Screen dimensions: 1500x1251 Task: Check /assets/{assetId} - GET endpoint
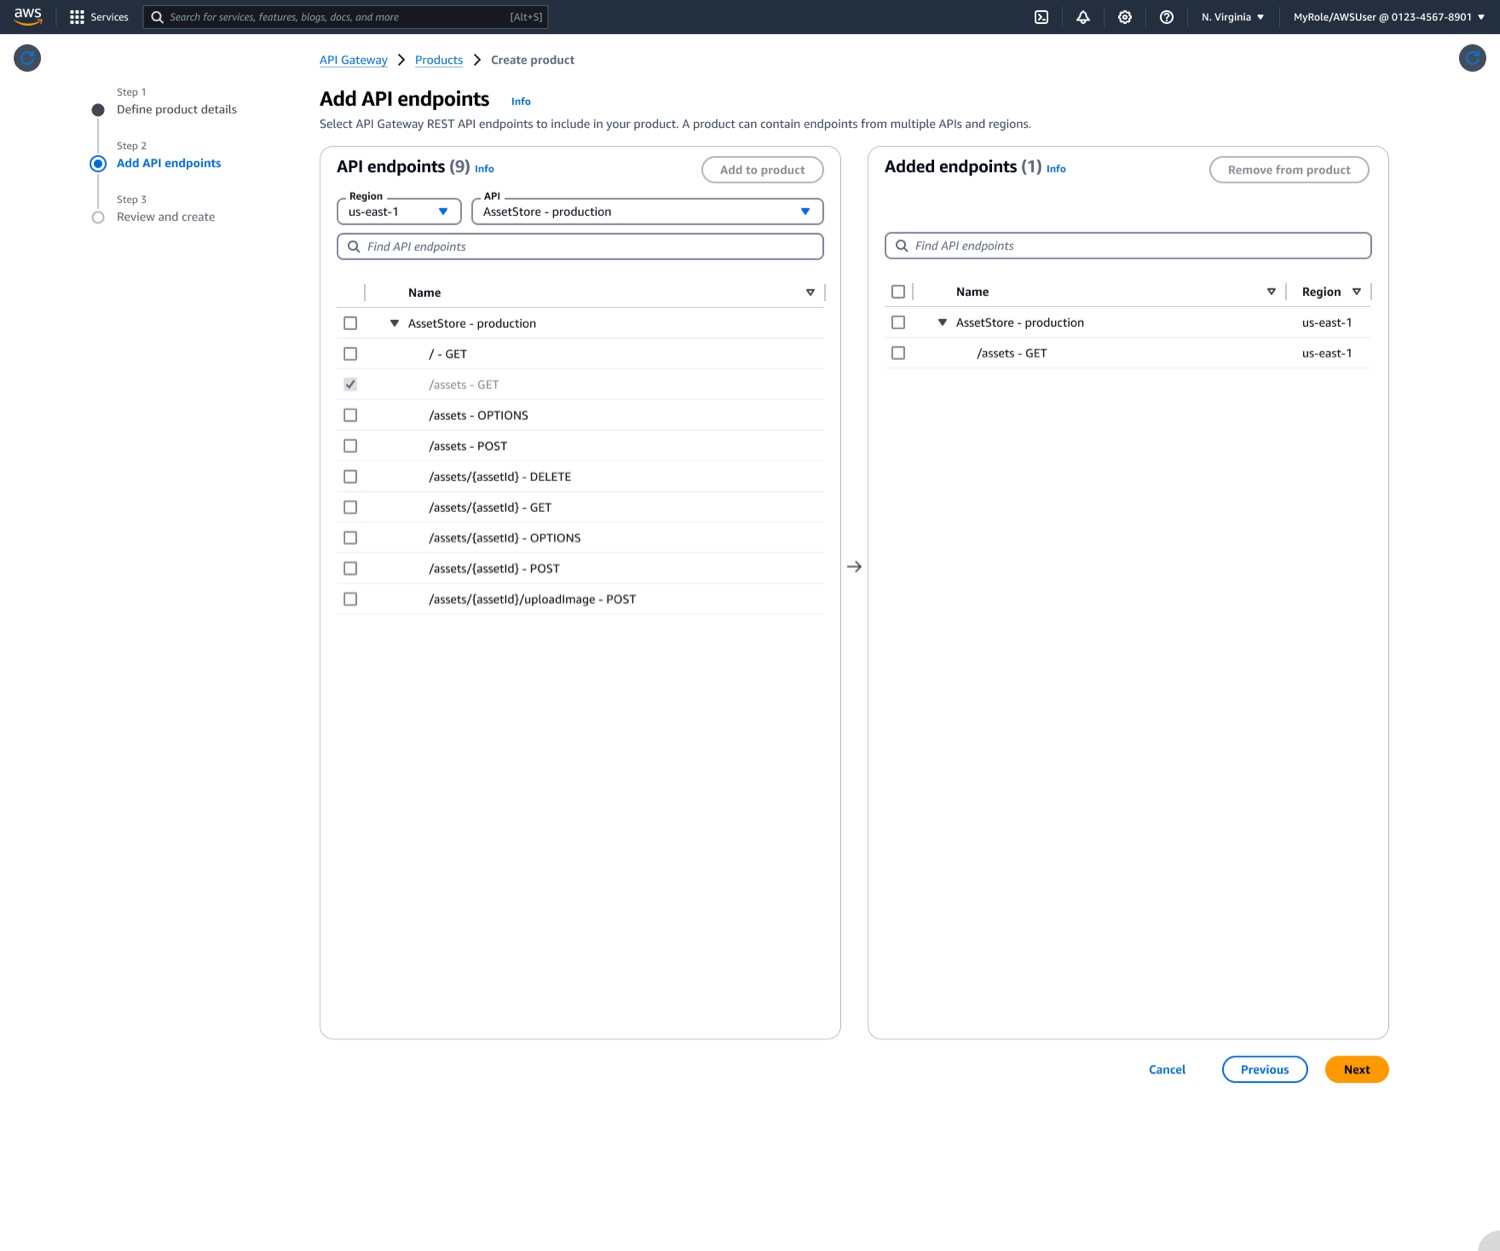pyautogui.click(x=350, y=507)
